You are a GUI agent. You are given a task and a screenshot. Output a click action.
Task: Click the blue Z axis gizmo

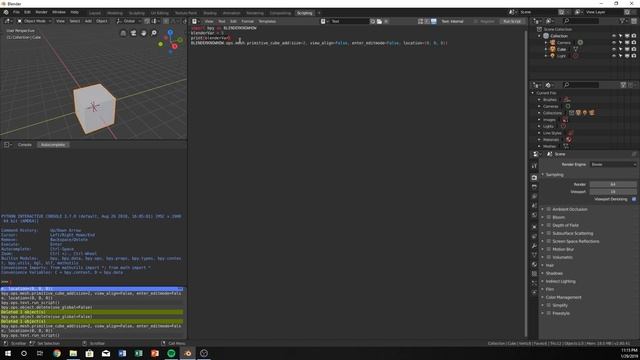pyautogui.click(x=170, y=32)
